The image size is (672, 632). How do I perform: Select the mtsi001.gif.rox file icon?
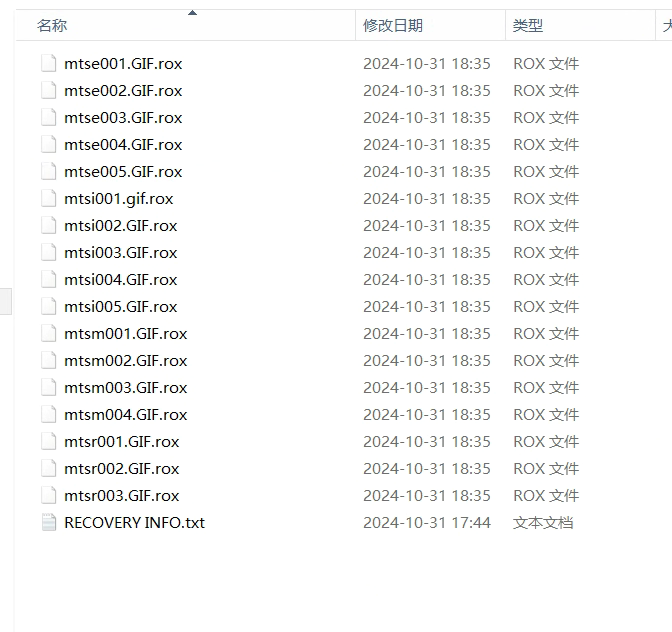pyautogui.click(x=48, y=198)
